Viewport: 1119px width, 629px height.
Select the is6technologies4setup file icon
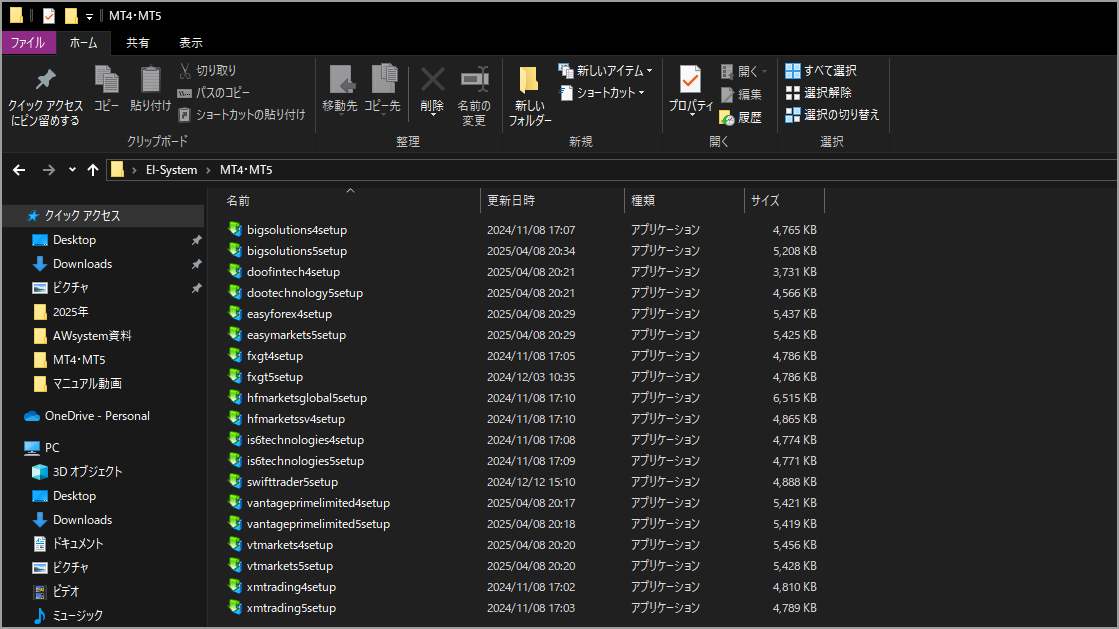pyautogui.click(x=235, y=439)
